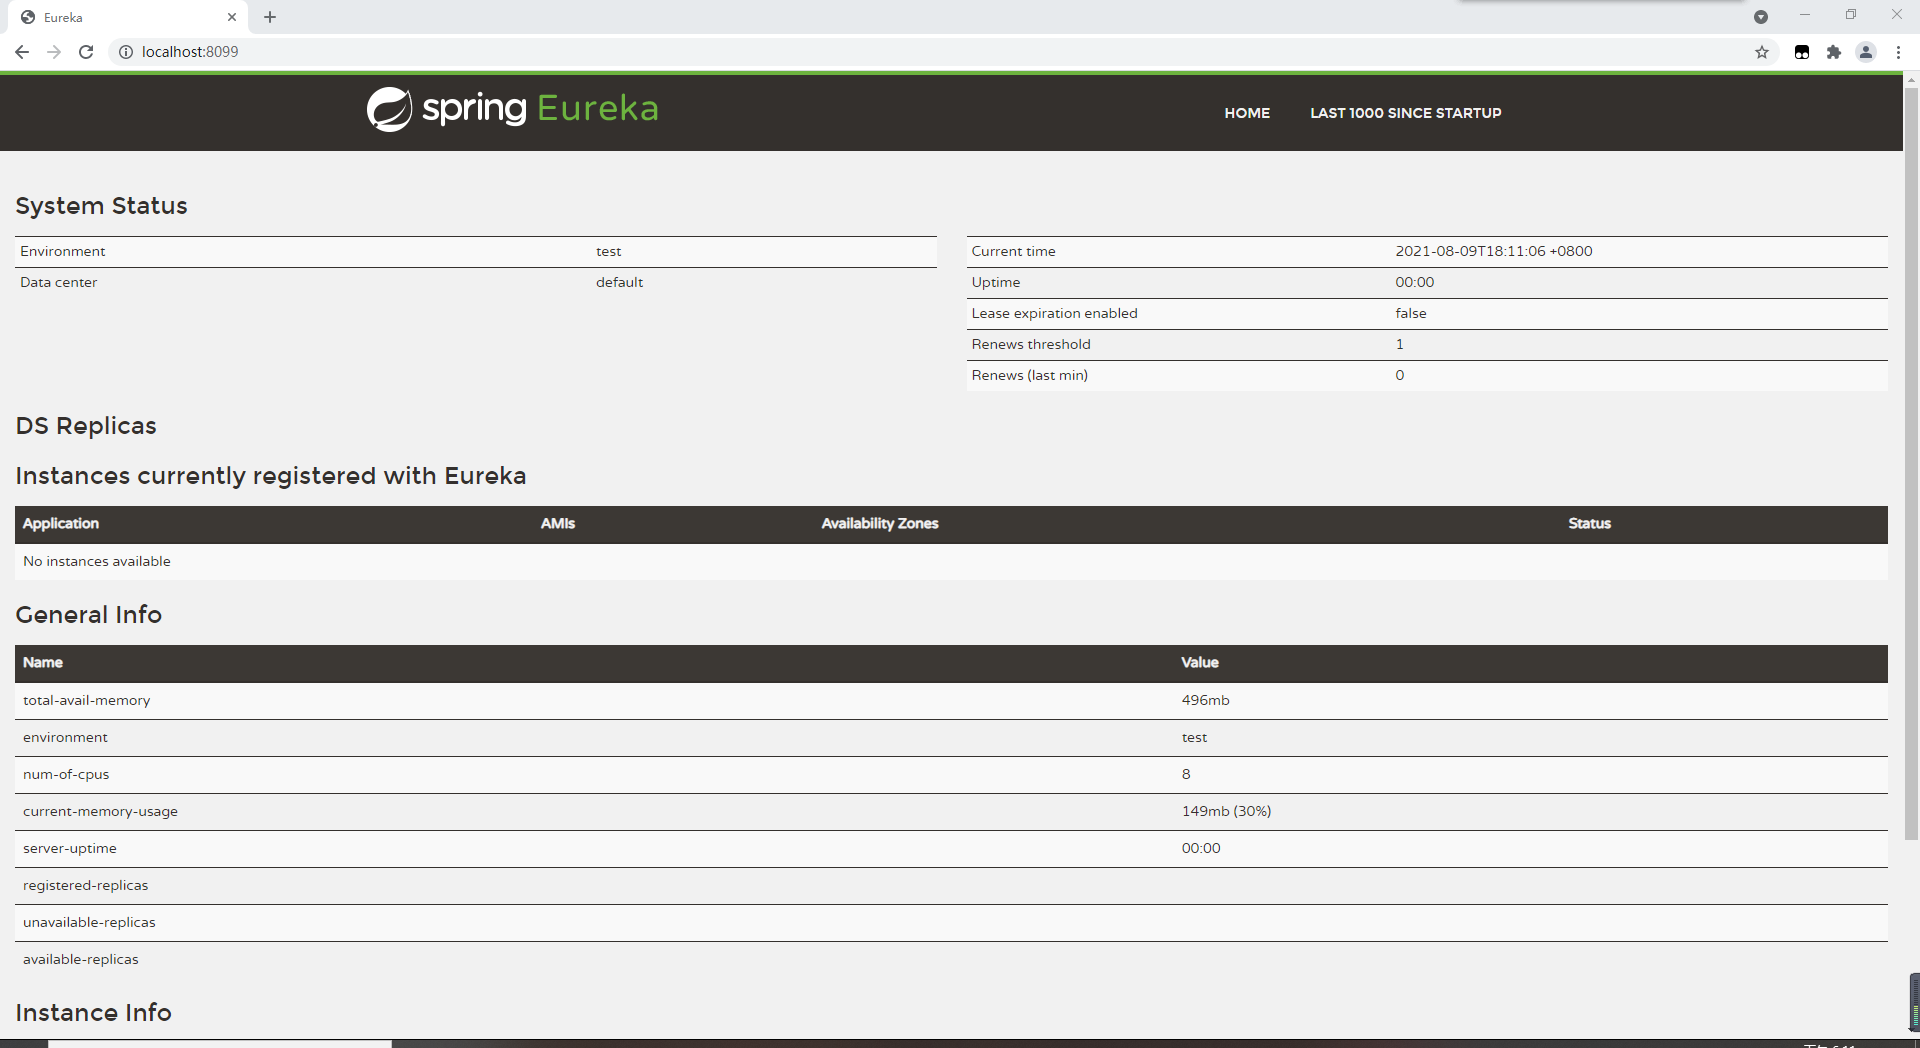
Task: Minimize the browser window
Action: 1805,15
